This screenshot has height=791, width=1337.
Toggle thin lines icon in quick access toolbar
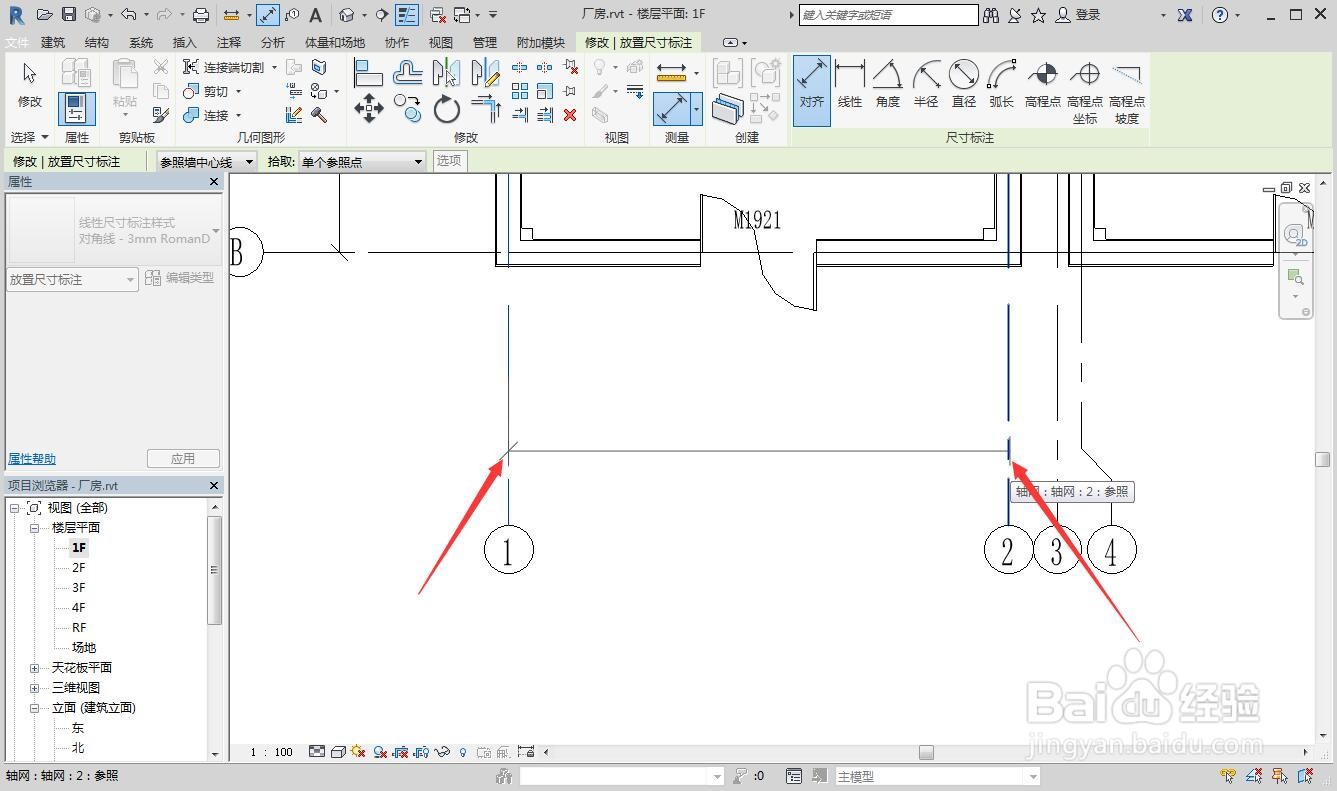[x=407, y=15]
